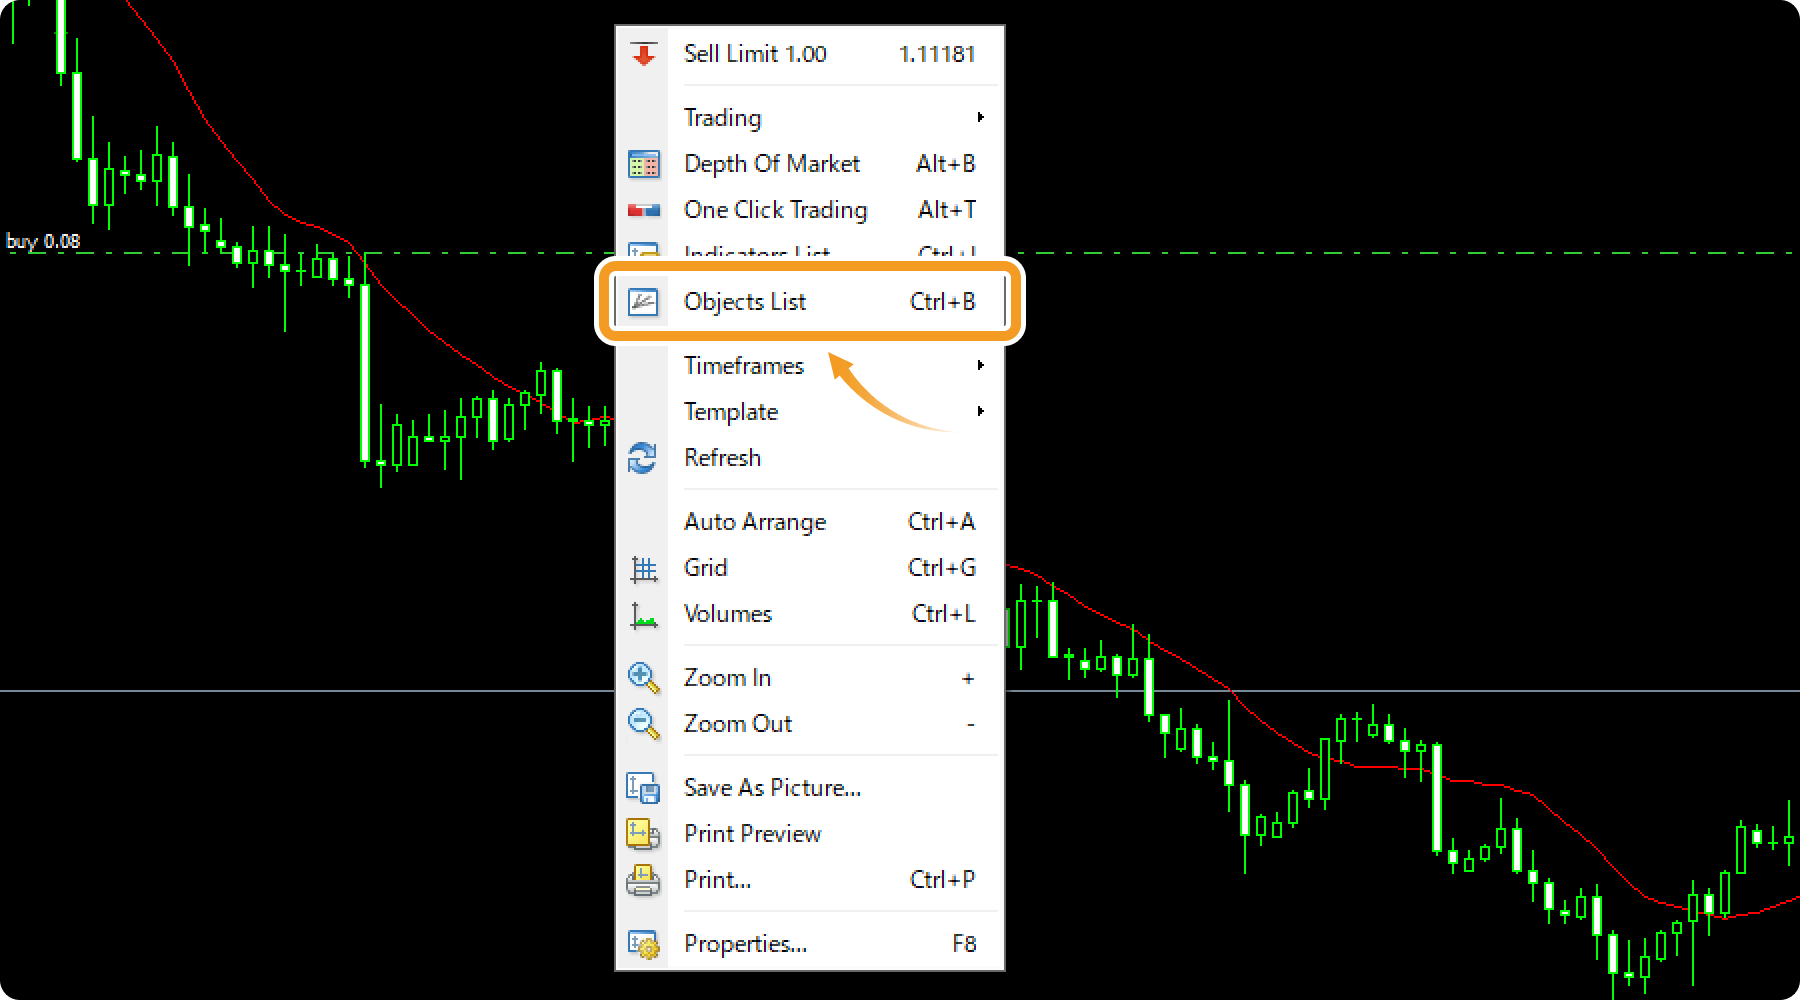
Task: Click the Ctrl+L shortcut label
Action: [x=943, y=614]
